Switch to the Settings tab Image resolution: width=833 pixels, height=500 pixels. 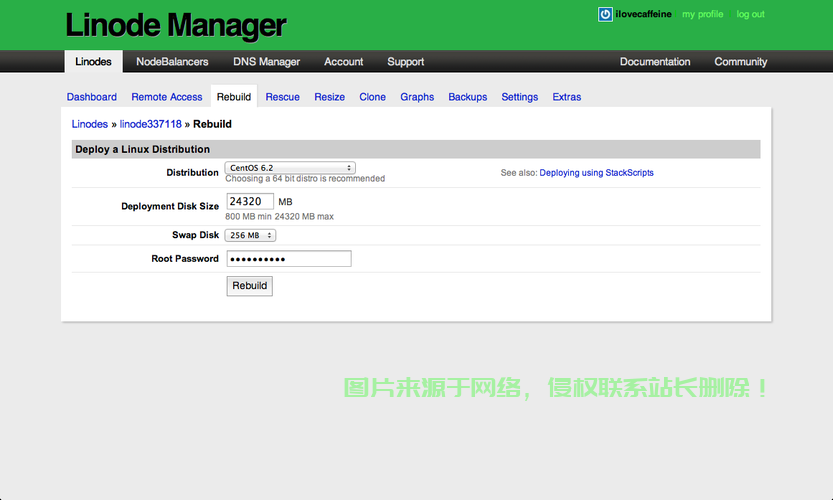[520, 97]
